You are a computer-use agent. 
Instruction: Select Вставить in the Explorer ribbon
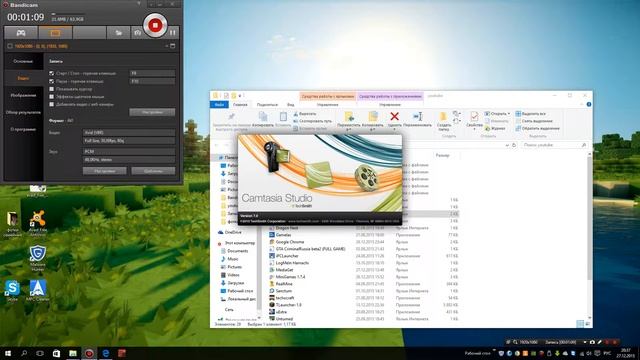(x=283, y=119)
